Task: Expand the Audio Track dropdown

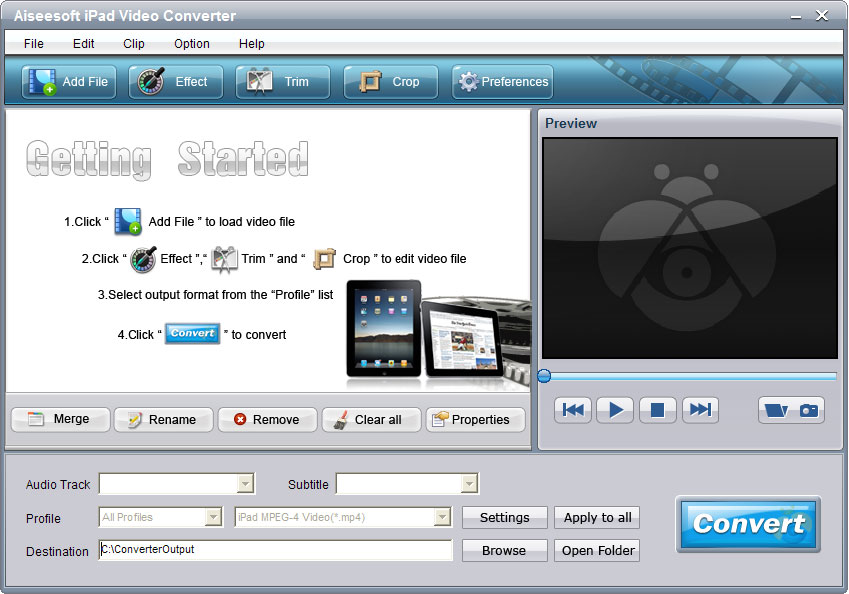Action: 245,484
